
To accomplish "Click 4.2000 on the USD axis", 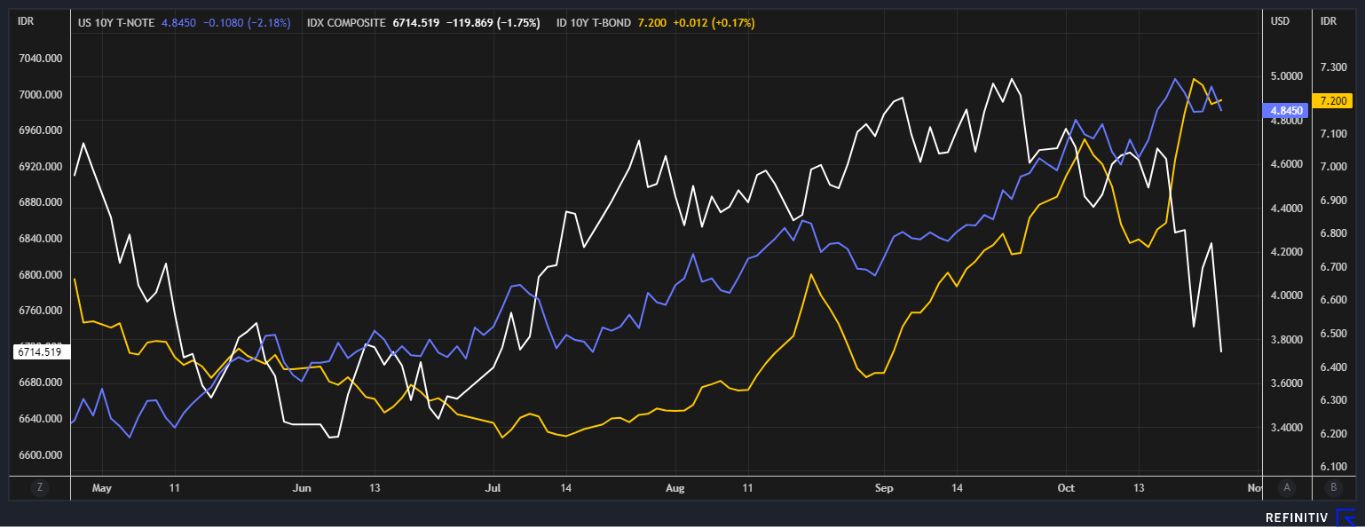I will (1286, 252).
